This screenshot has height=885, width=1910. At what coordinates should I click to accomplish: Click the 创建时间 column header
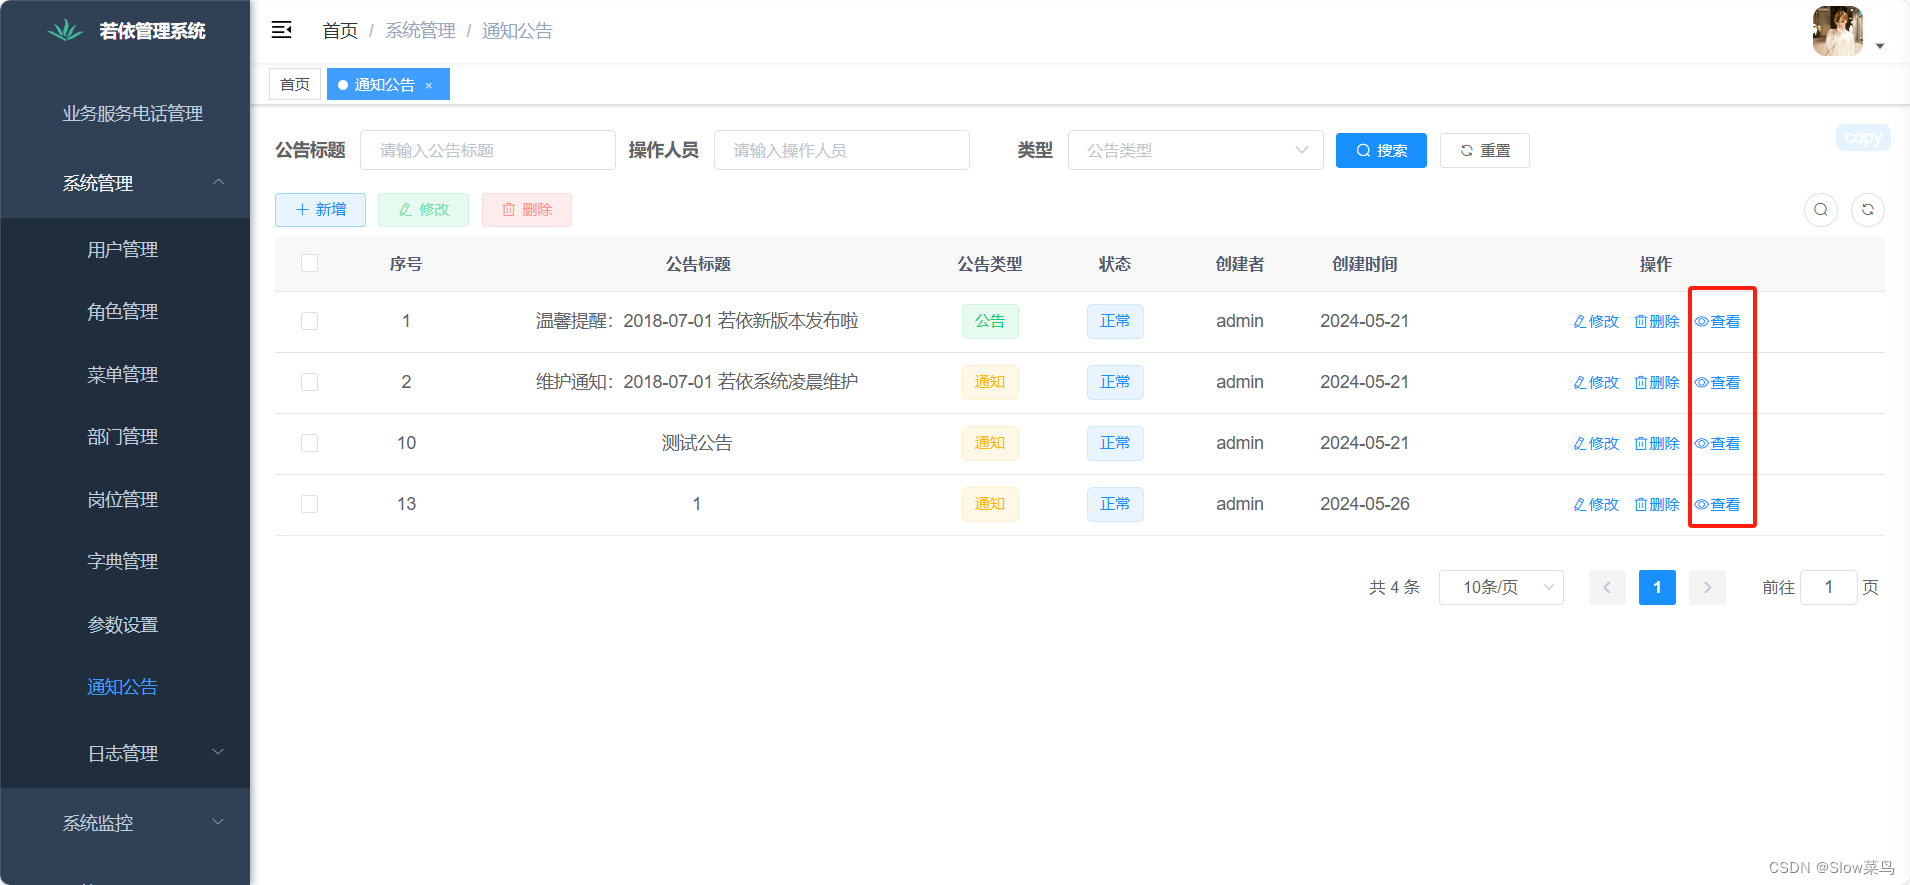(1365, 264)
